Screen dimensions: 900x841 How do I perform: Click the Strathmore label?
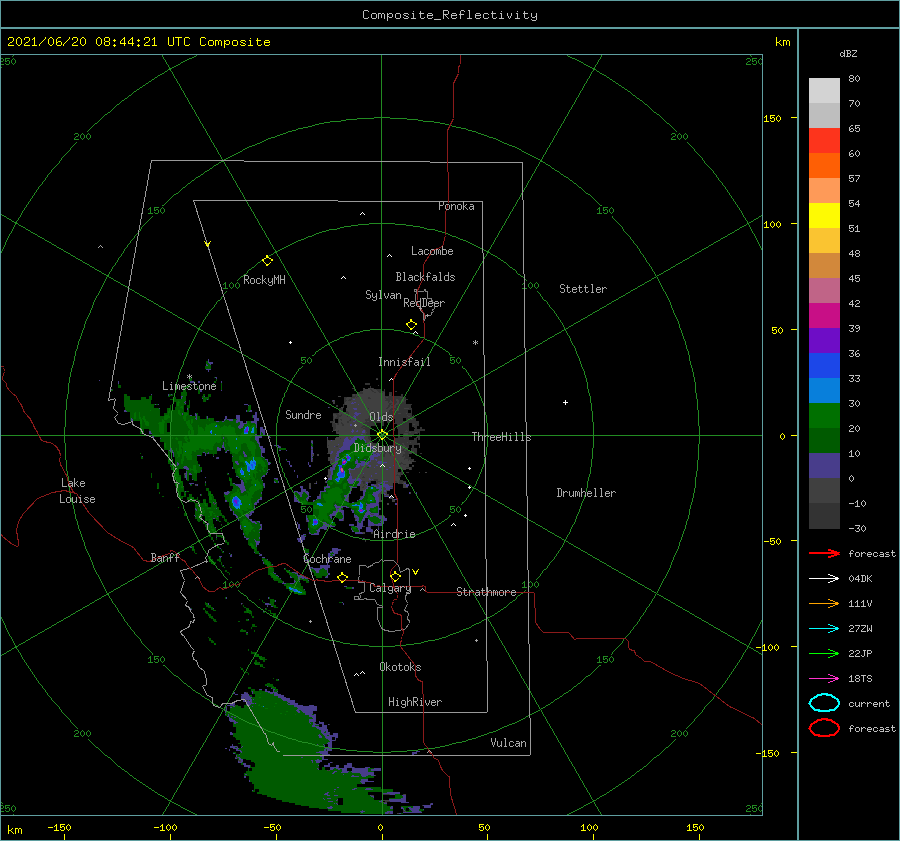(x=486, y=592)
